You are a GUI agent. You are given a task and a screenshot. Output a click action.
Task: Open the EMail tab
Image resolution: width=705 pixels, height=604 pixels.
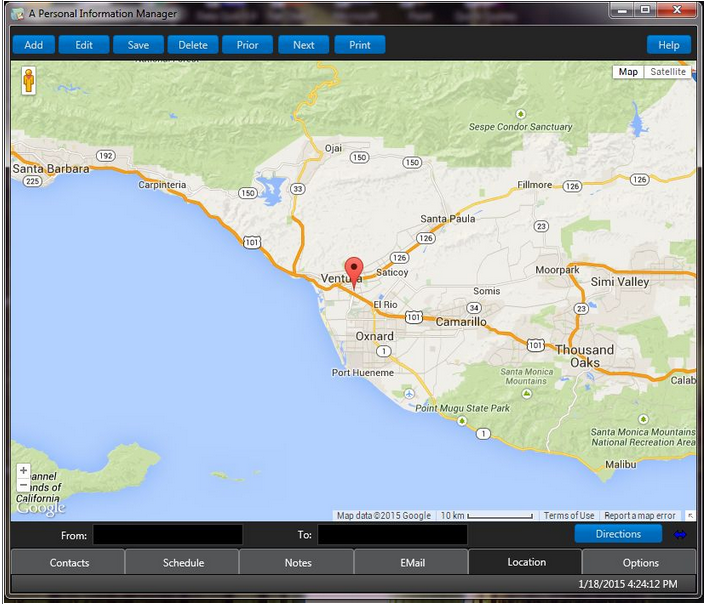[x=412, y=563]
